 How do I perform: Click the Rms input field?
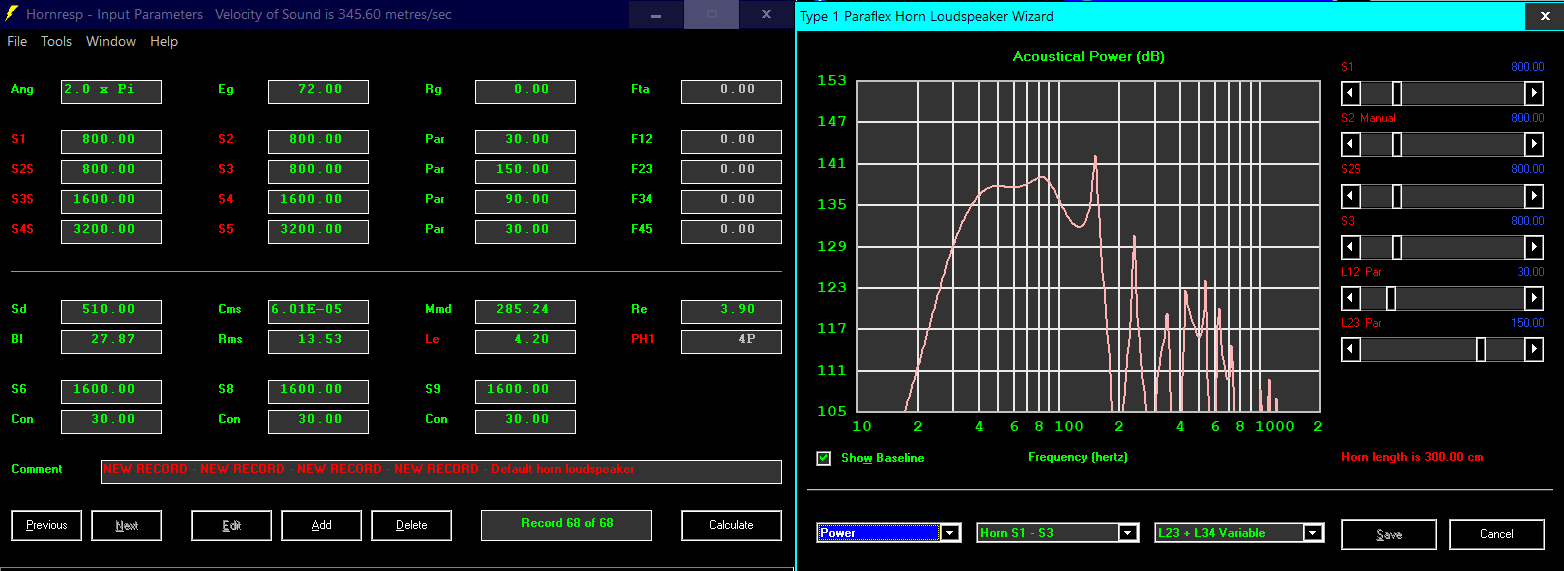pos(318,341)
